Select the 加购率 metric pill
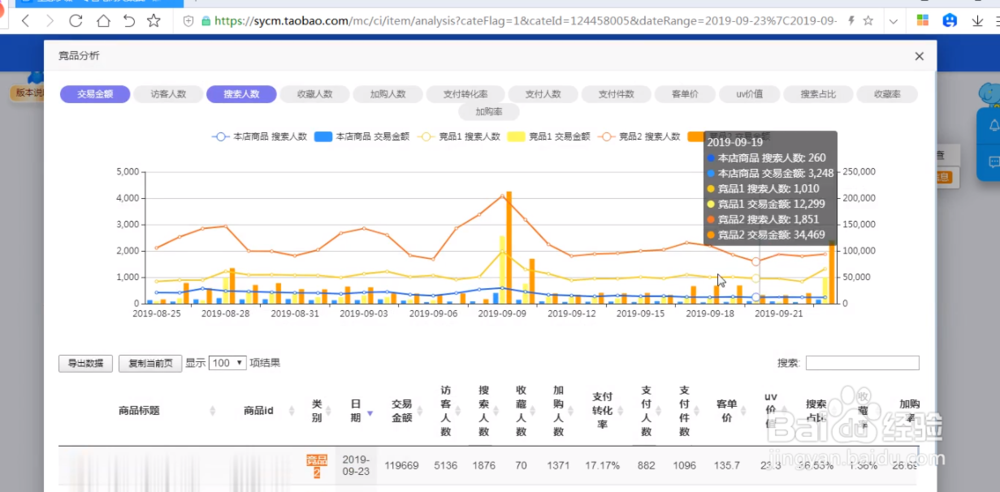 tap(489, 112)
